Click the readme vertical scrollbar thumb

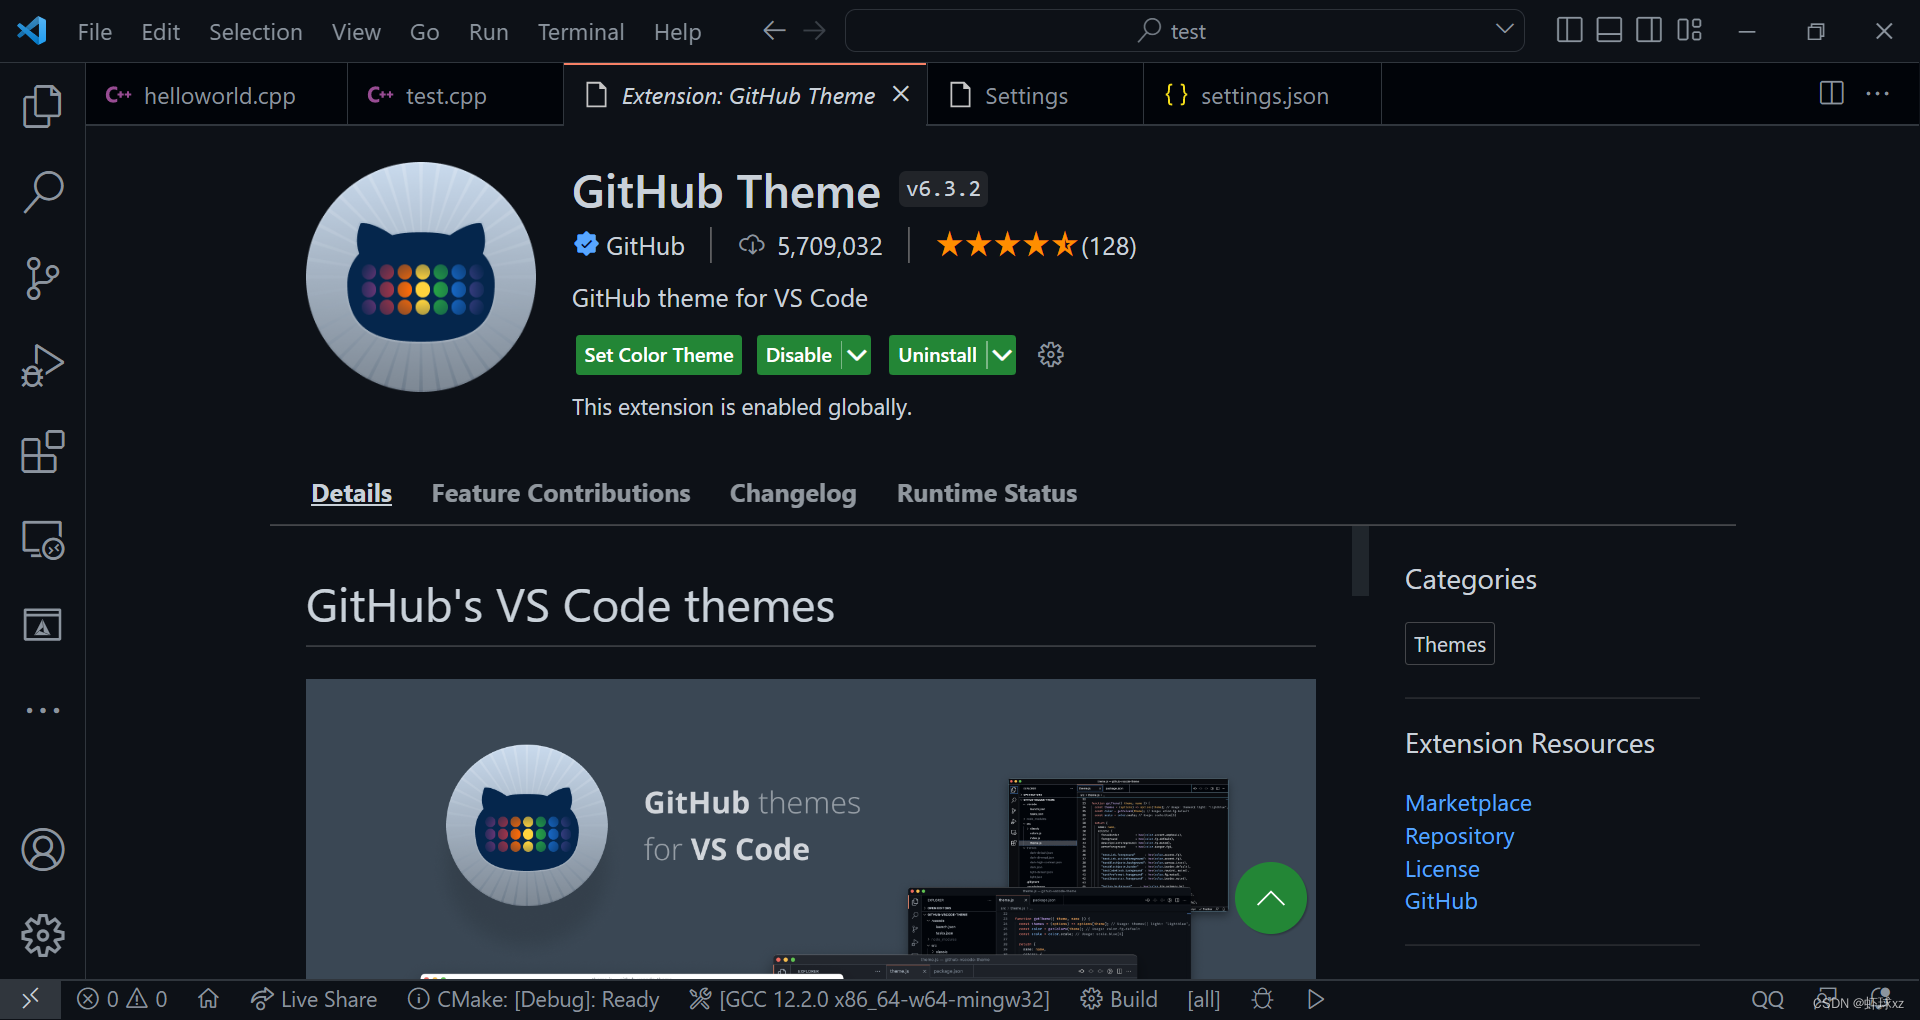1360,561
